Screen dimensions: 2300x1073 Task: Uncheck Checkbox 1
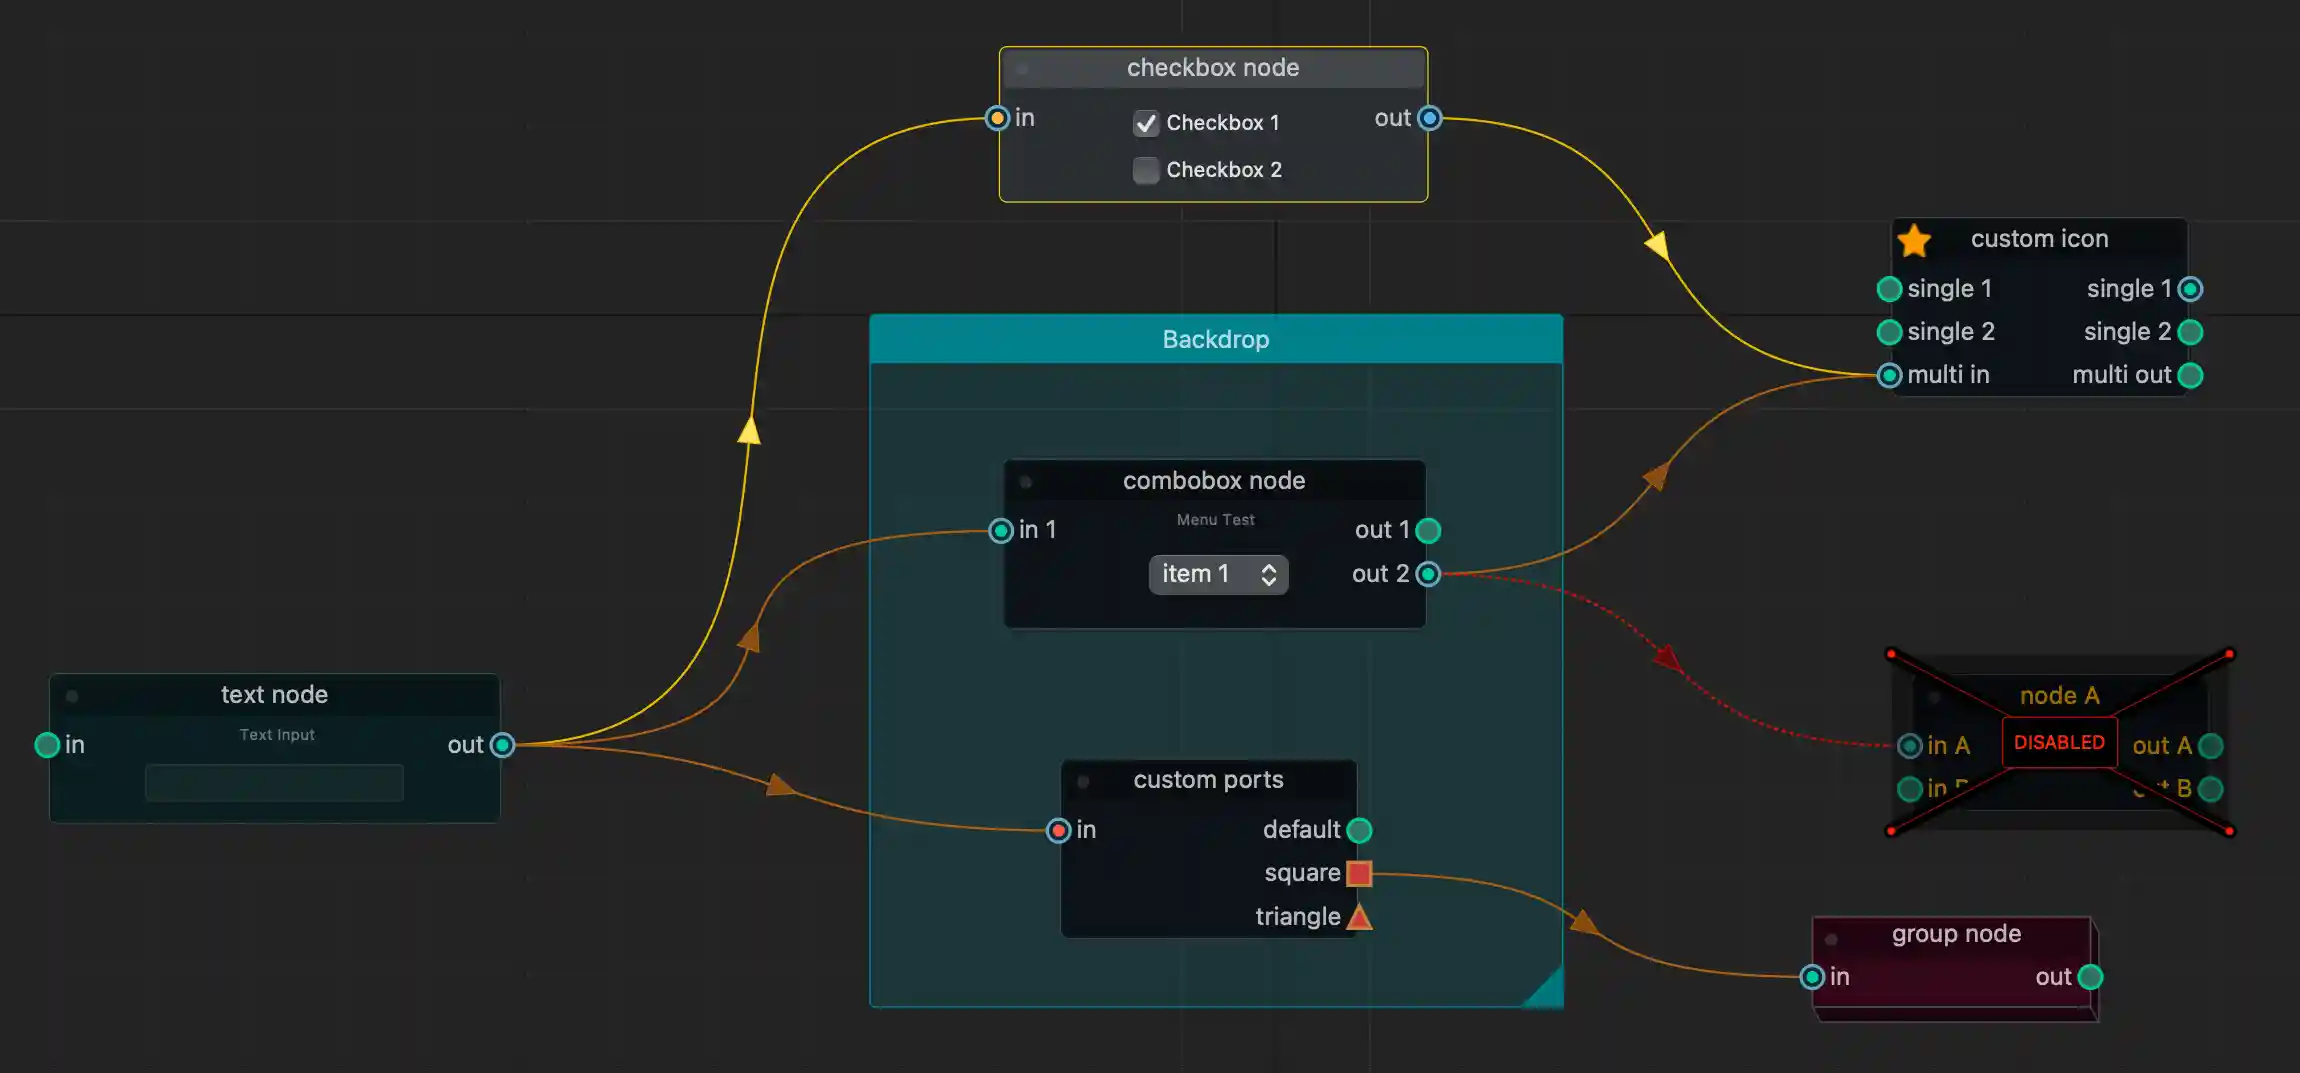coord(1146,123)
